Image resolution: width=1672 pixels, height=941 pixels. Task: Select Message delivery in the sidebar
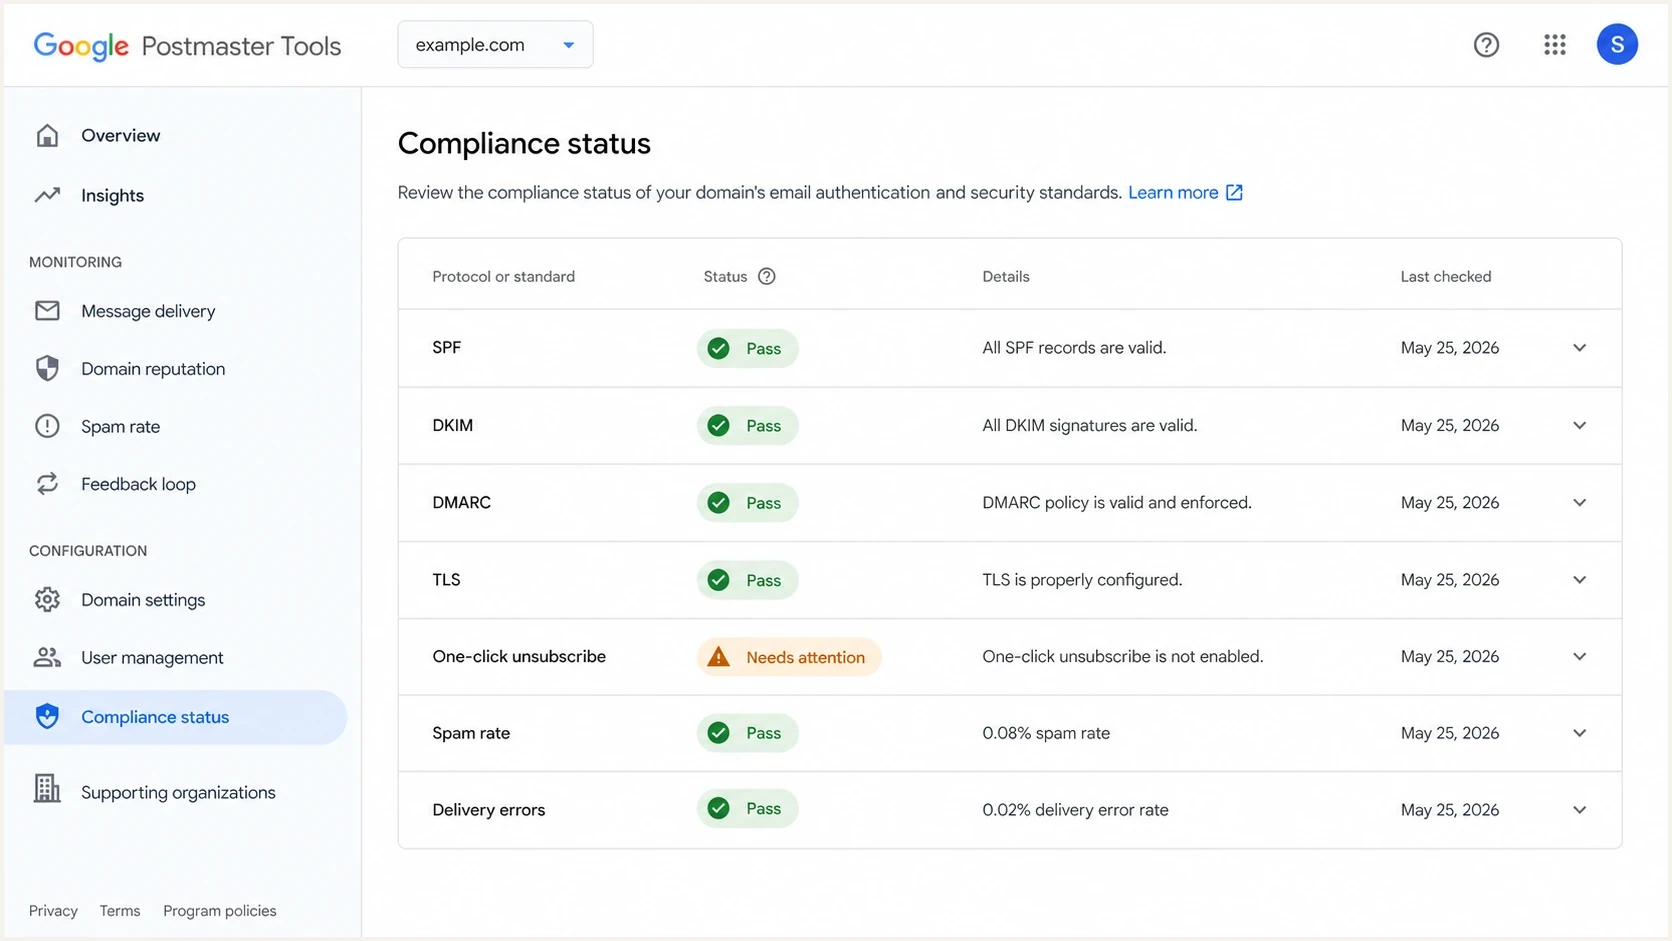point(148,311)
